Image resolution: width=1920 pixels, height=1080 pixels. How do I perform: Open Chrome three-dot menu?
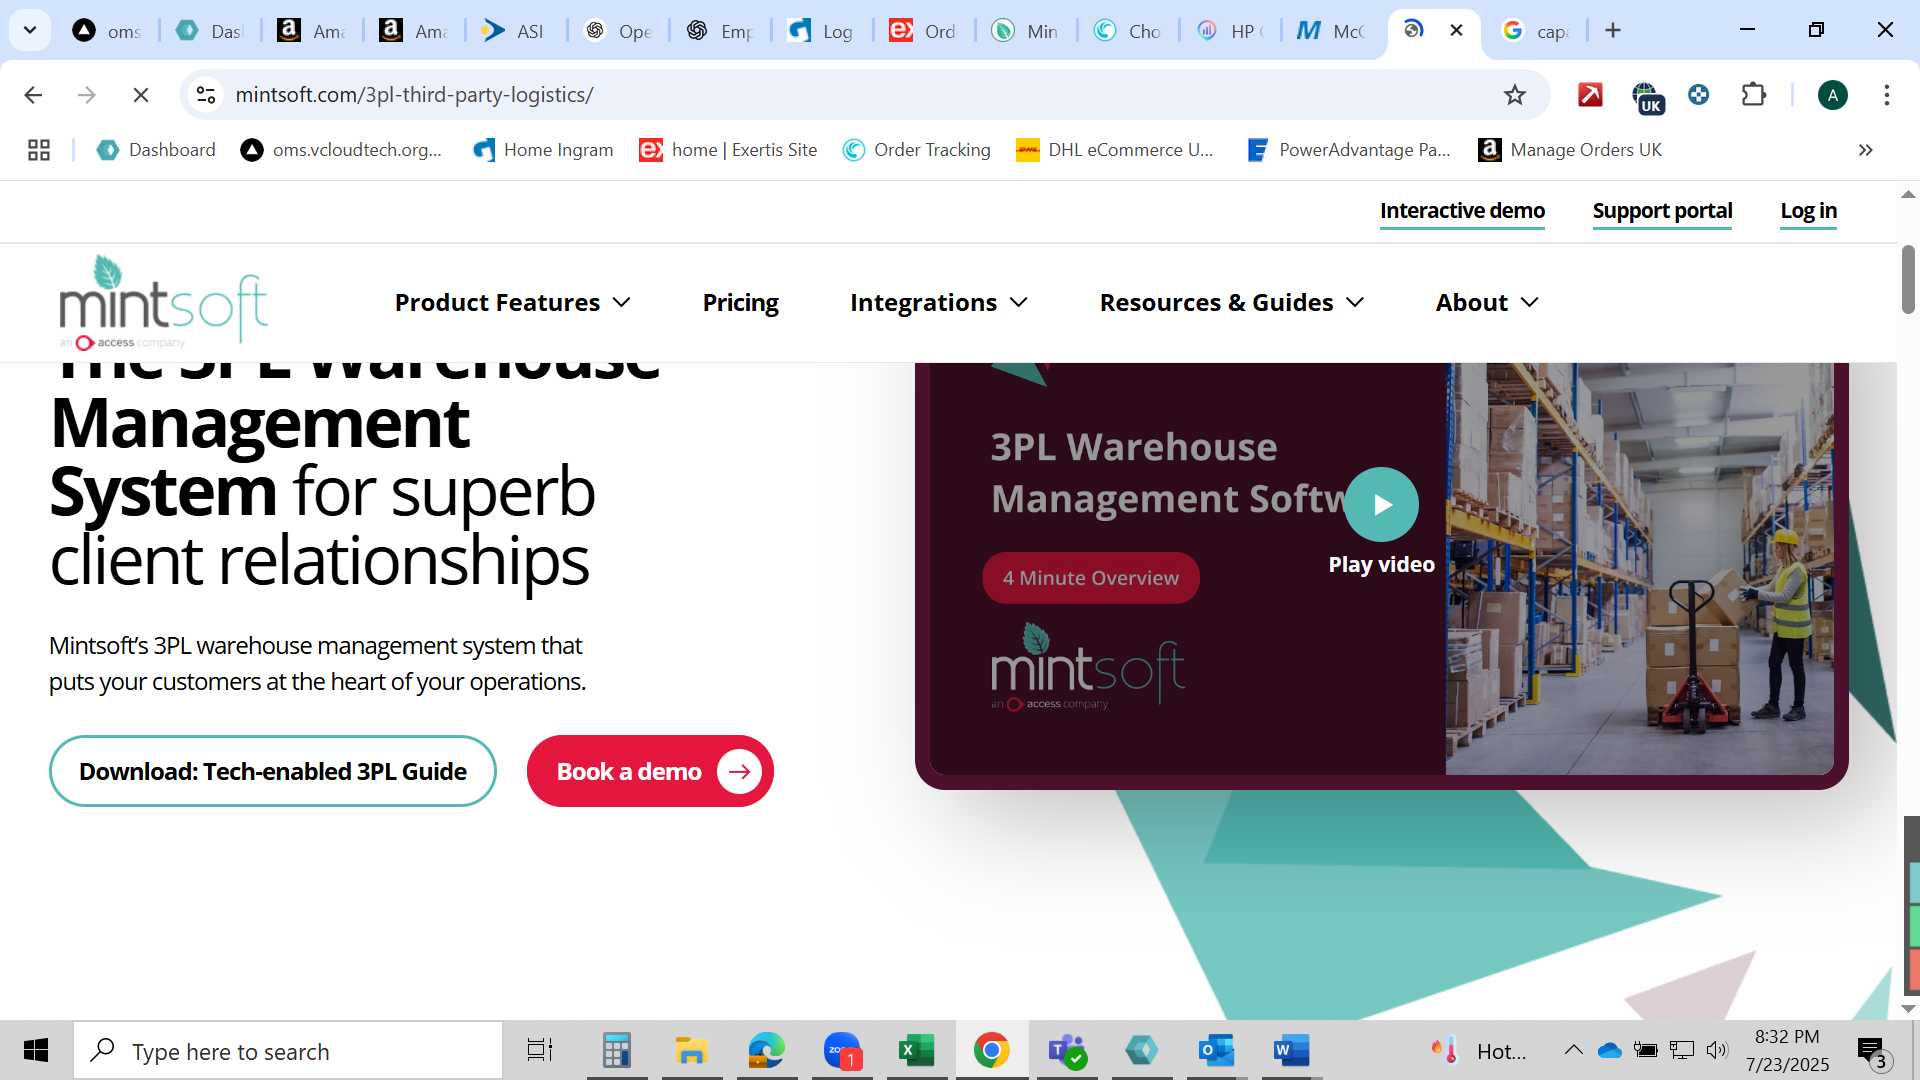1887,95
